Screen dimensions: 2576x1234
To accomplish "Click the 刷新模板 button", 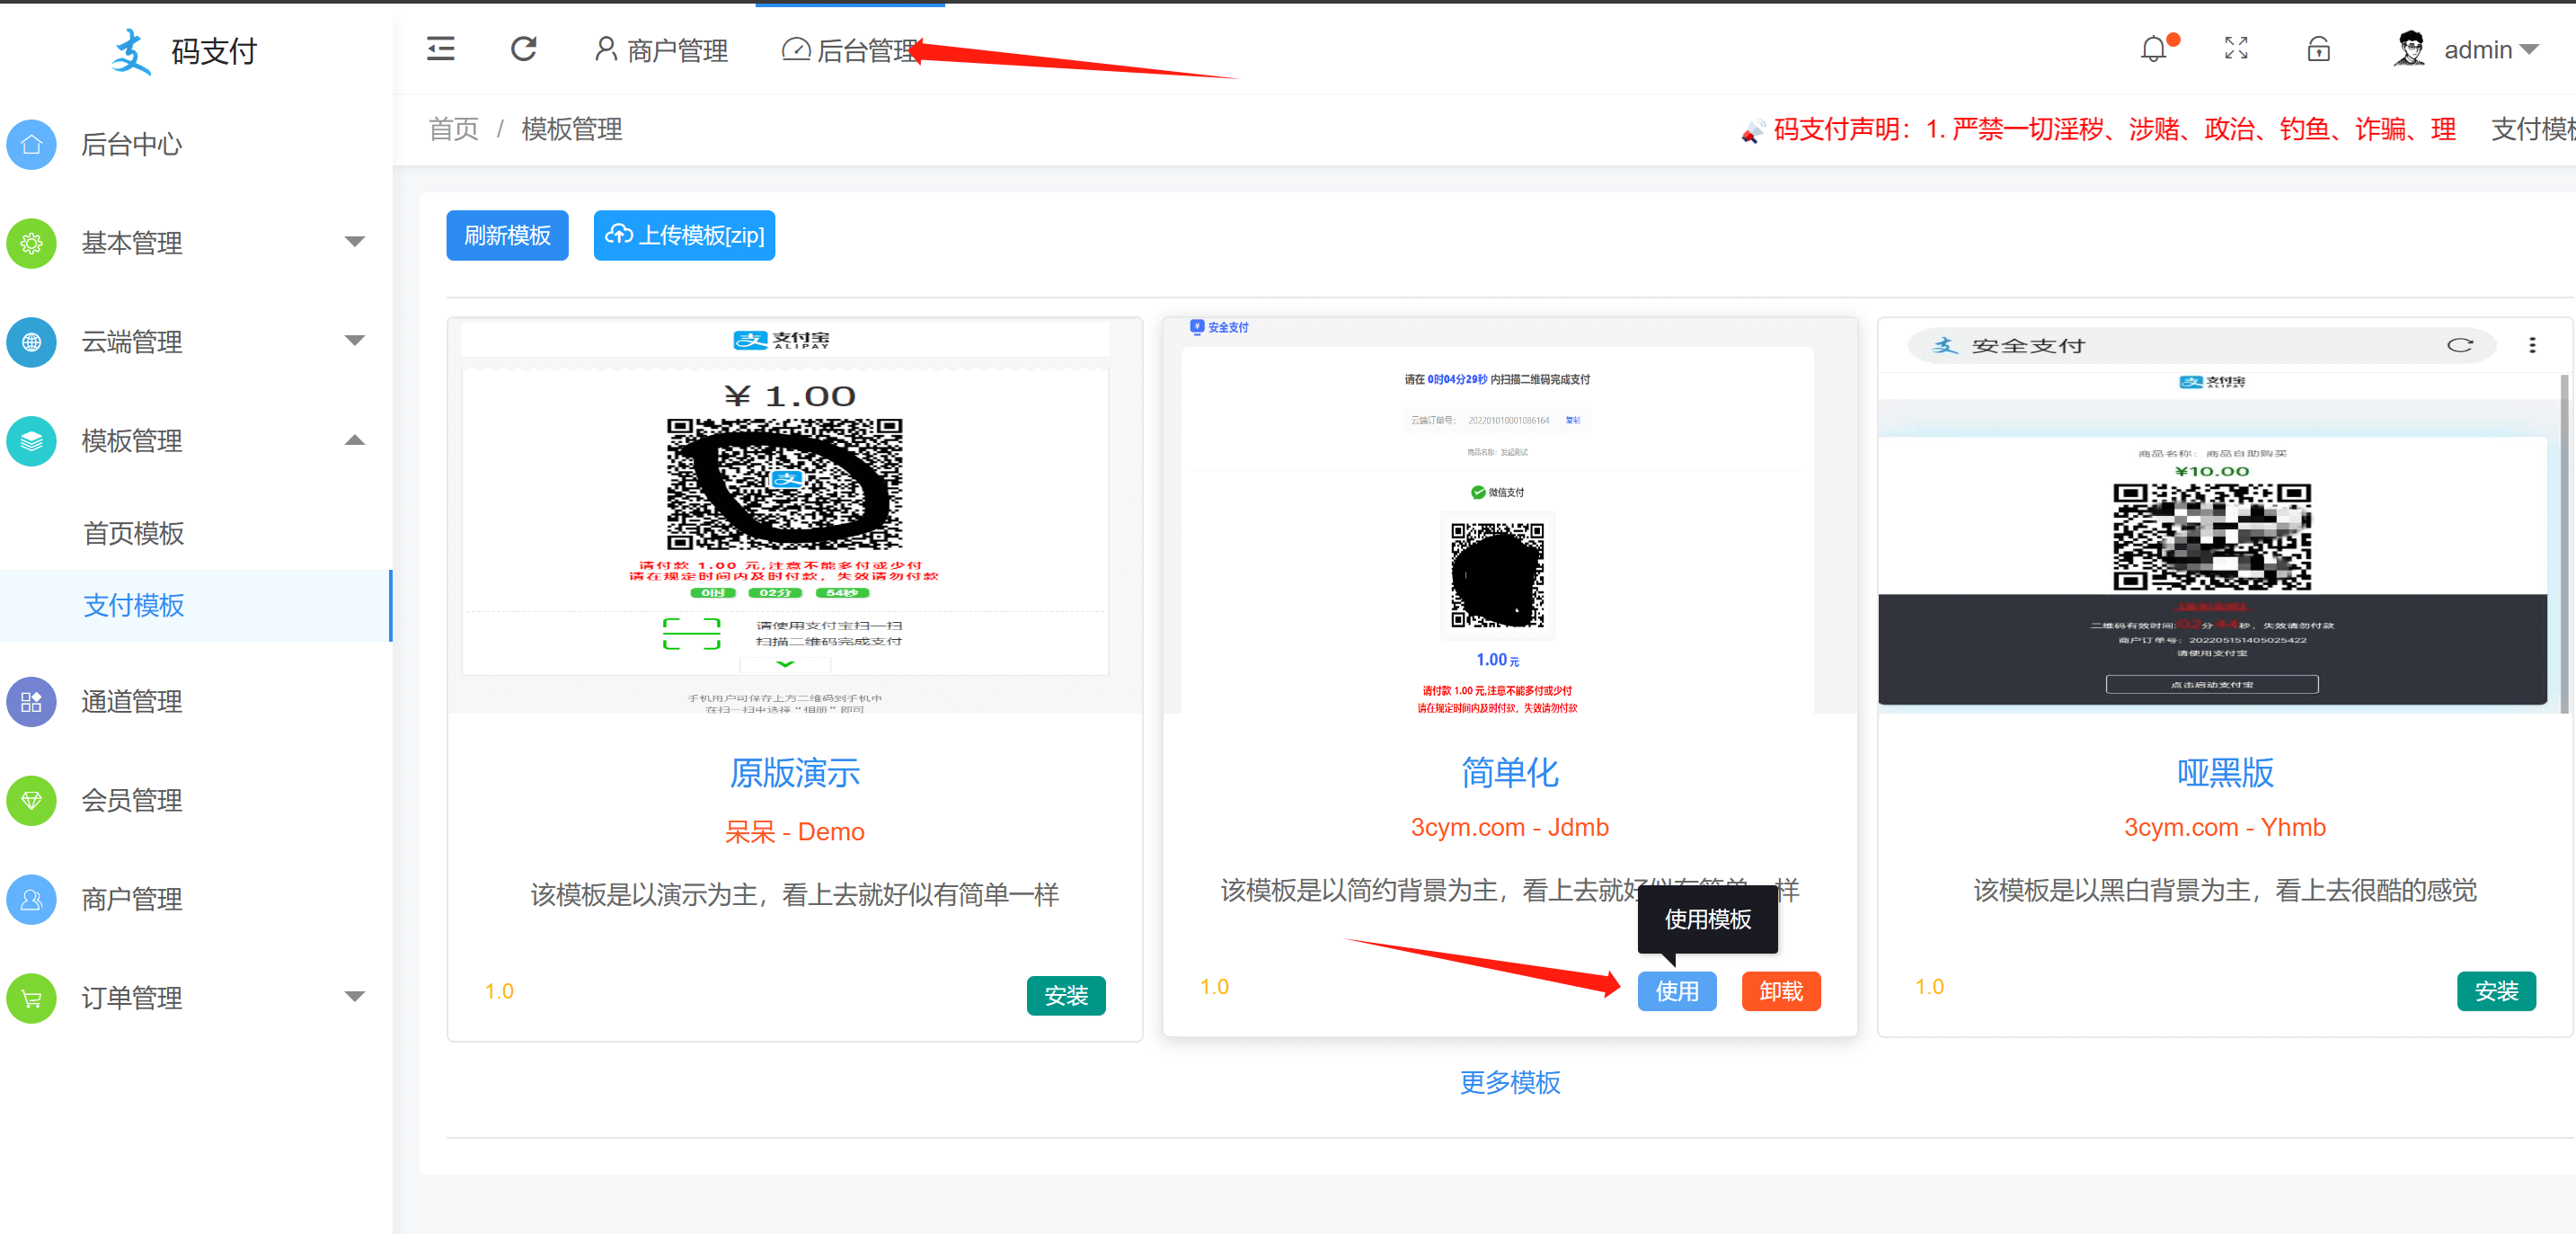I will pyautogui.click(x=507, y=235).
